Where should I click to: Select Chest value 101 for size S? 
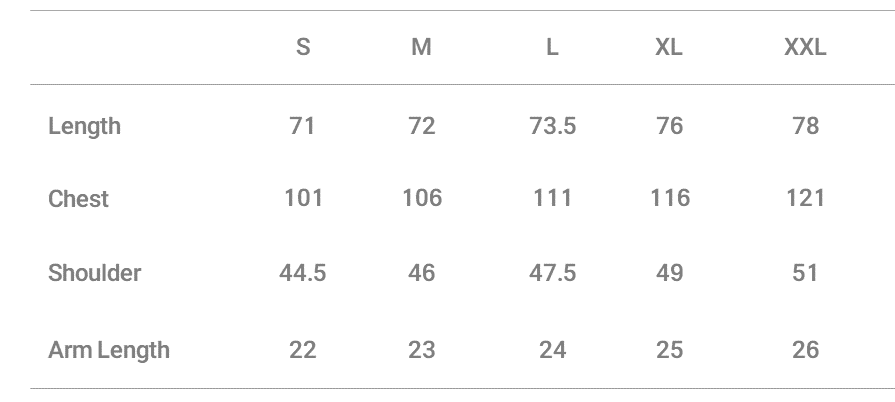click(303, 198)
